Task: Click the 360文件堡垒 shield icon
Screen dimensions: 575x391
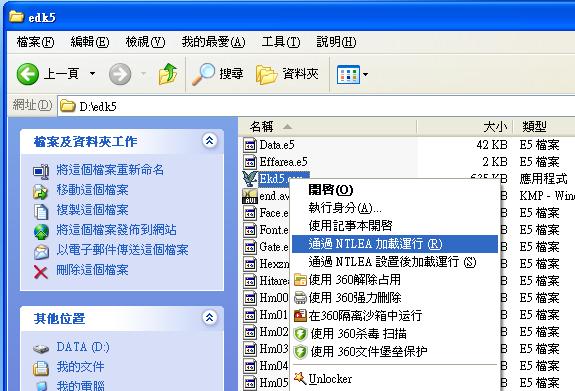Action: click(x=300, y=351)
